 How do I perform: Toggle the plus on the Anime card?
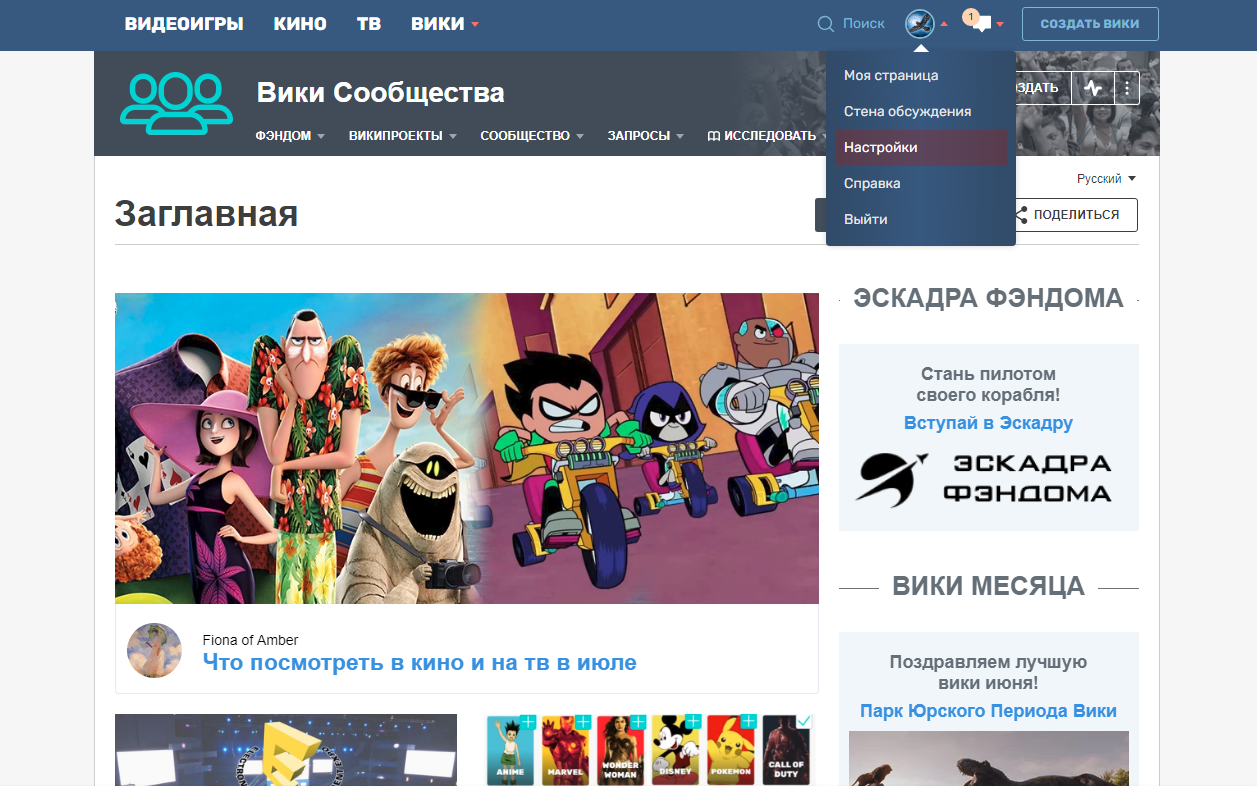pyautogui.click(x=528, y=721)
